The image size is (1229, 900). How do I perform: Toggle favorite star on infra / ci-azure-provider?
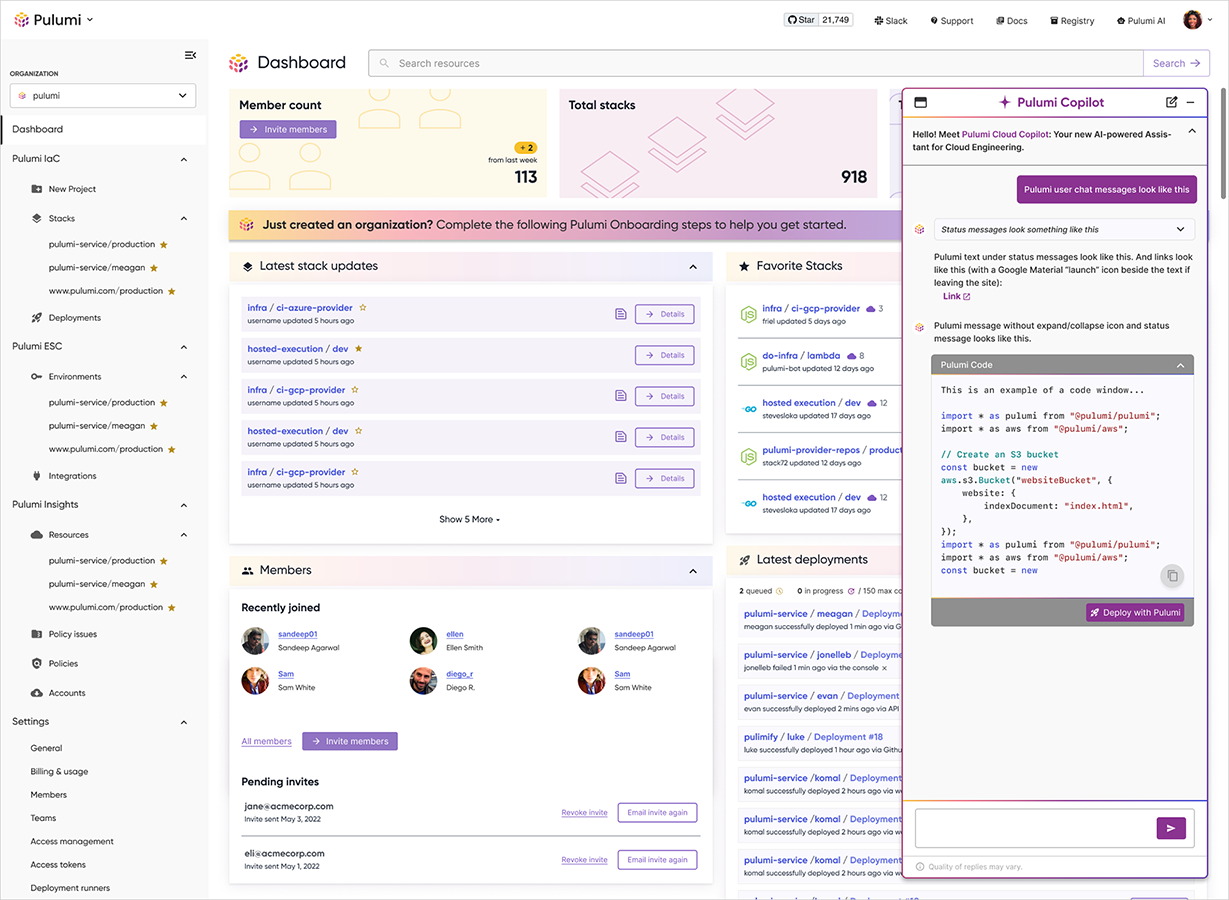tap(363, 308)
